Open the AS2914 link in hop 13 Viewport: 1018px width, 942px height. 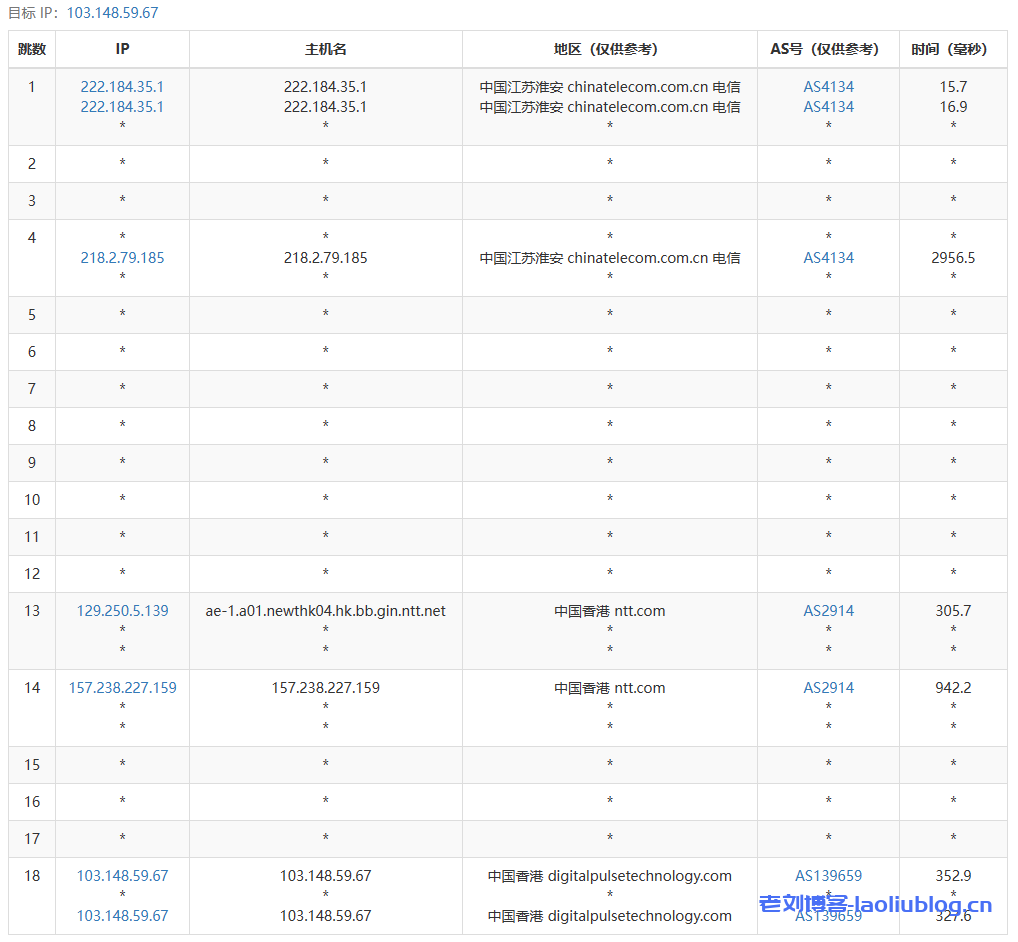coord(828,611)
